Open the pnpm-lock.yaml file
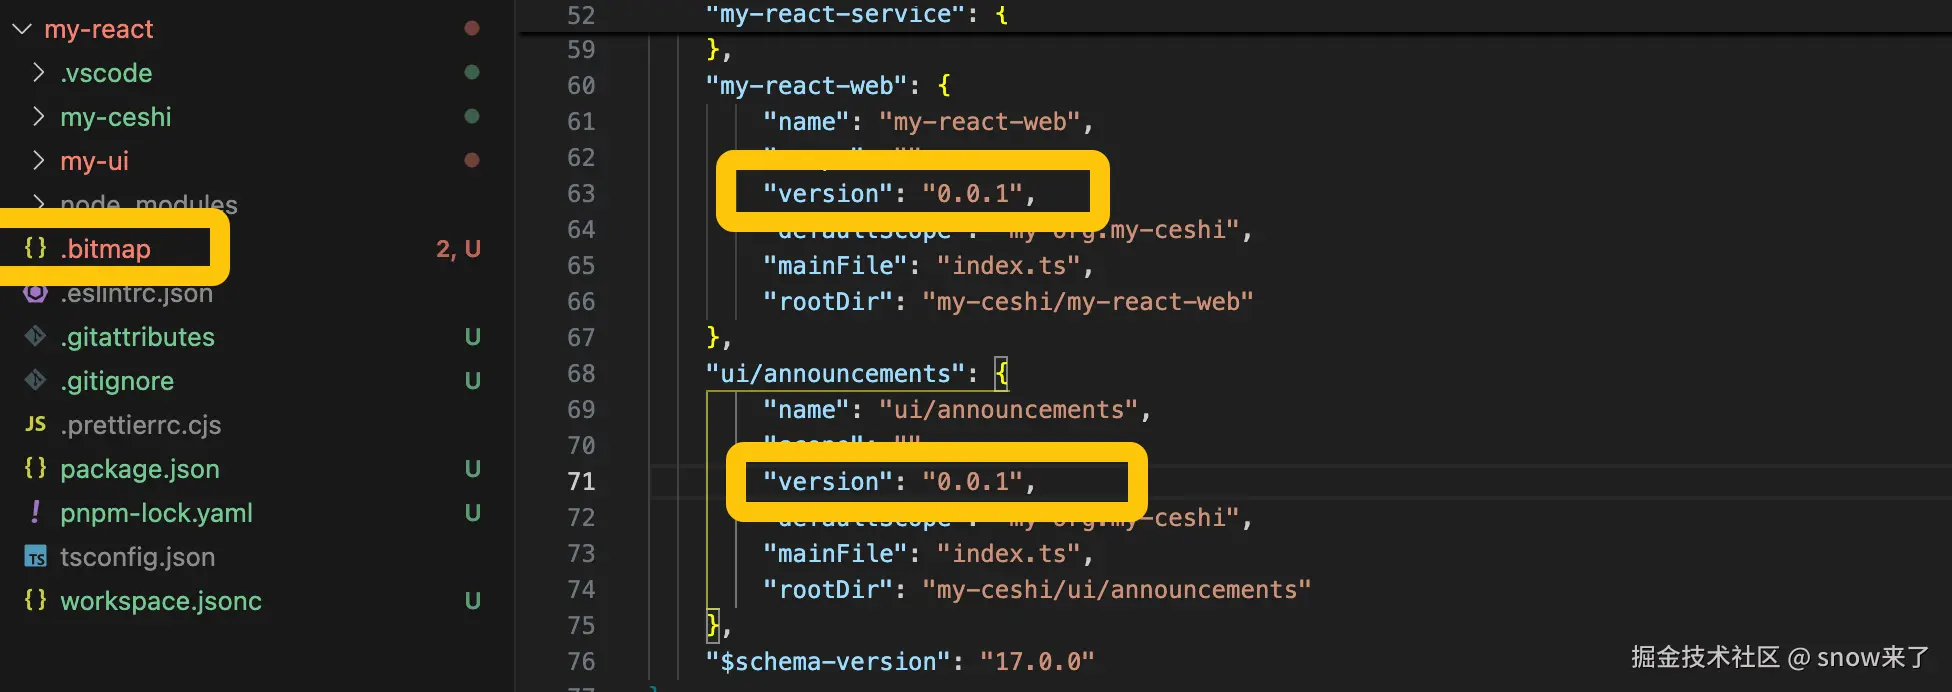Image resolution: width=1952 pixels, height=692 pixels. (x=156, y=513)
